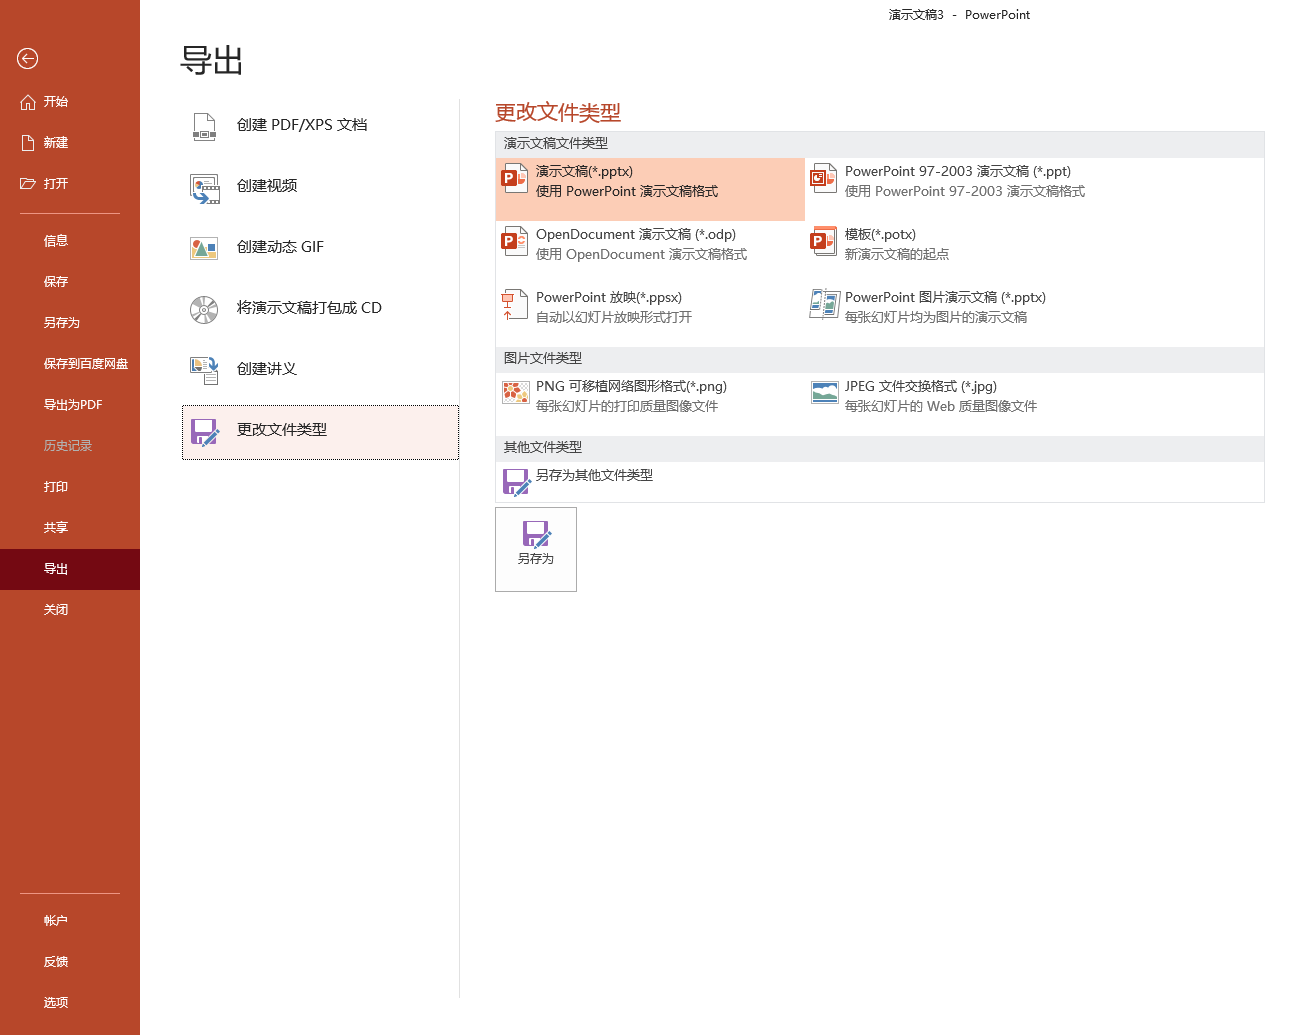
Task: Select 创建 PDF/XPS 文档 option
Action: [x=320, y=126]
